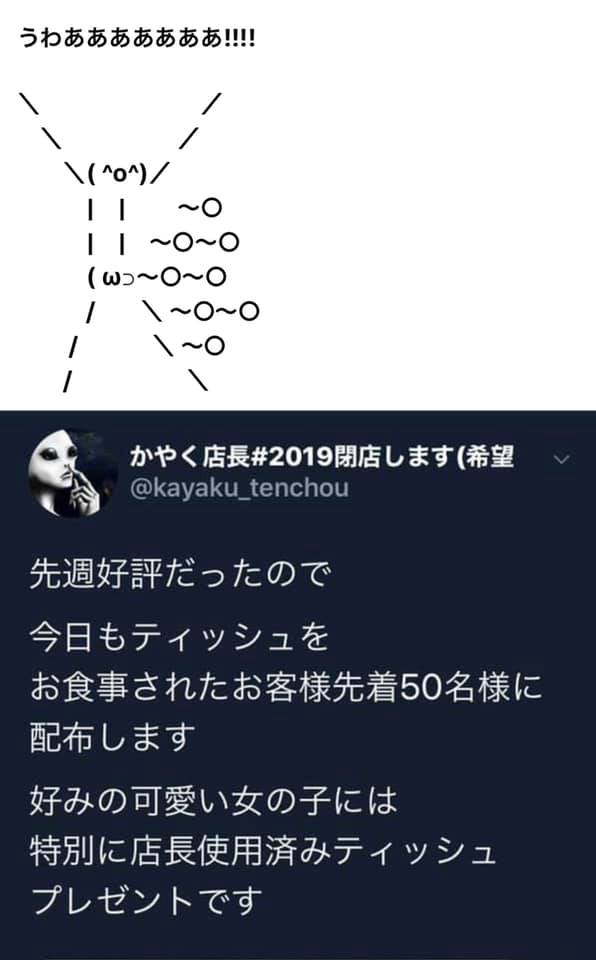This screenshot has height=960, width=596.
Task: Click the line 好みの可愛い女の子には
Action: click(x=213, y=801)
